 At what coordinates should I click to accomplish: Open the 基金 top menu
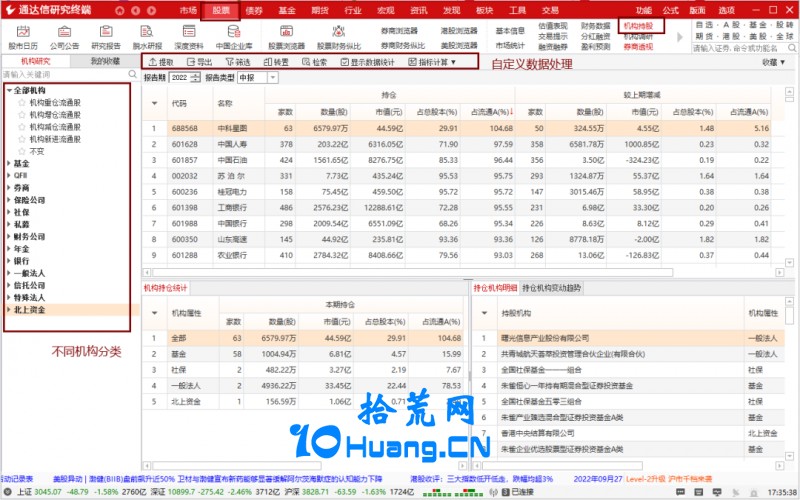pyautogui.click(x=287, y=10)
